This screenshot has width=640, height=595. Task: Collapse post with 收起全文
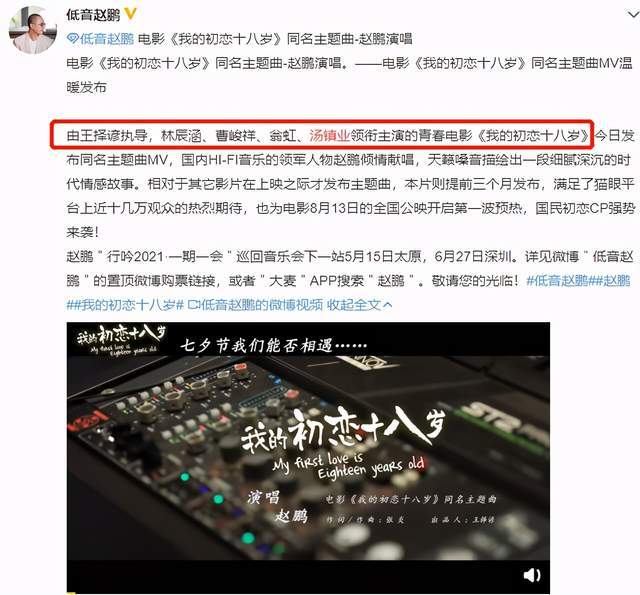[x=354, y=305]
